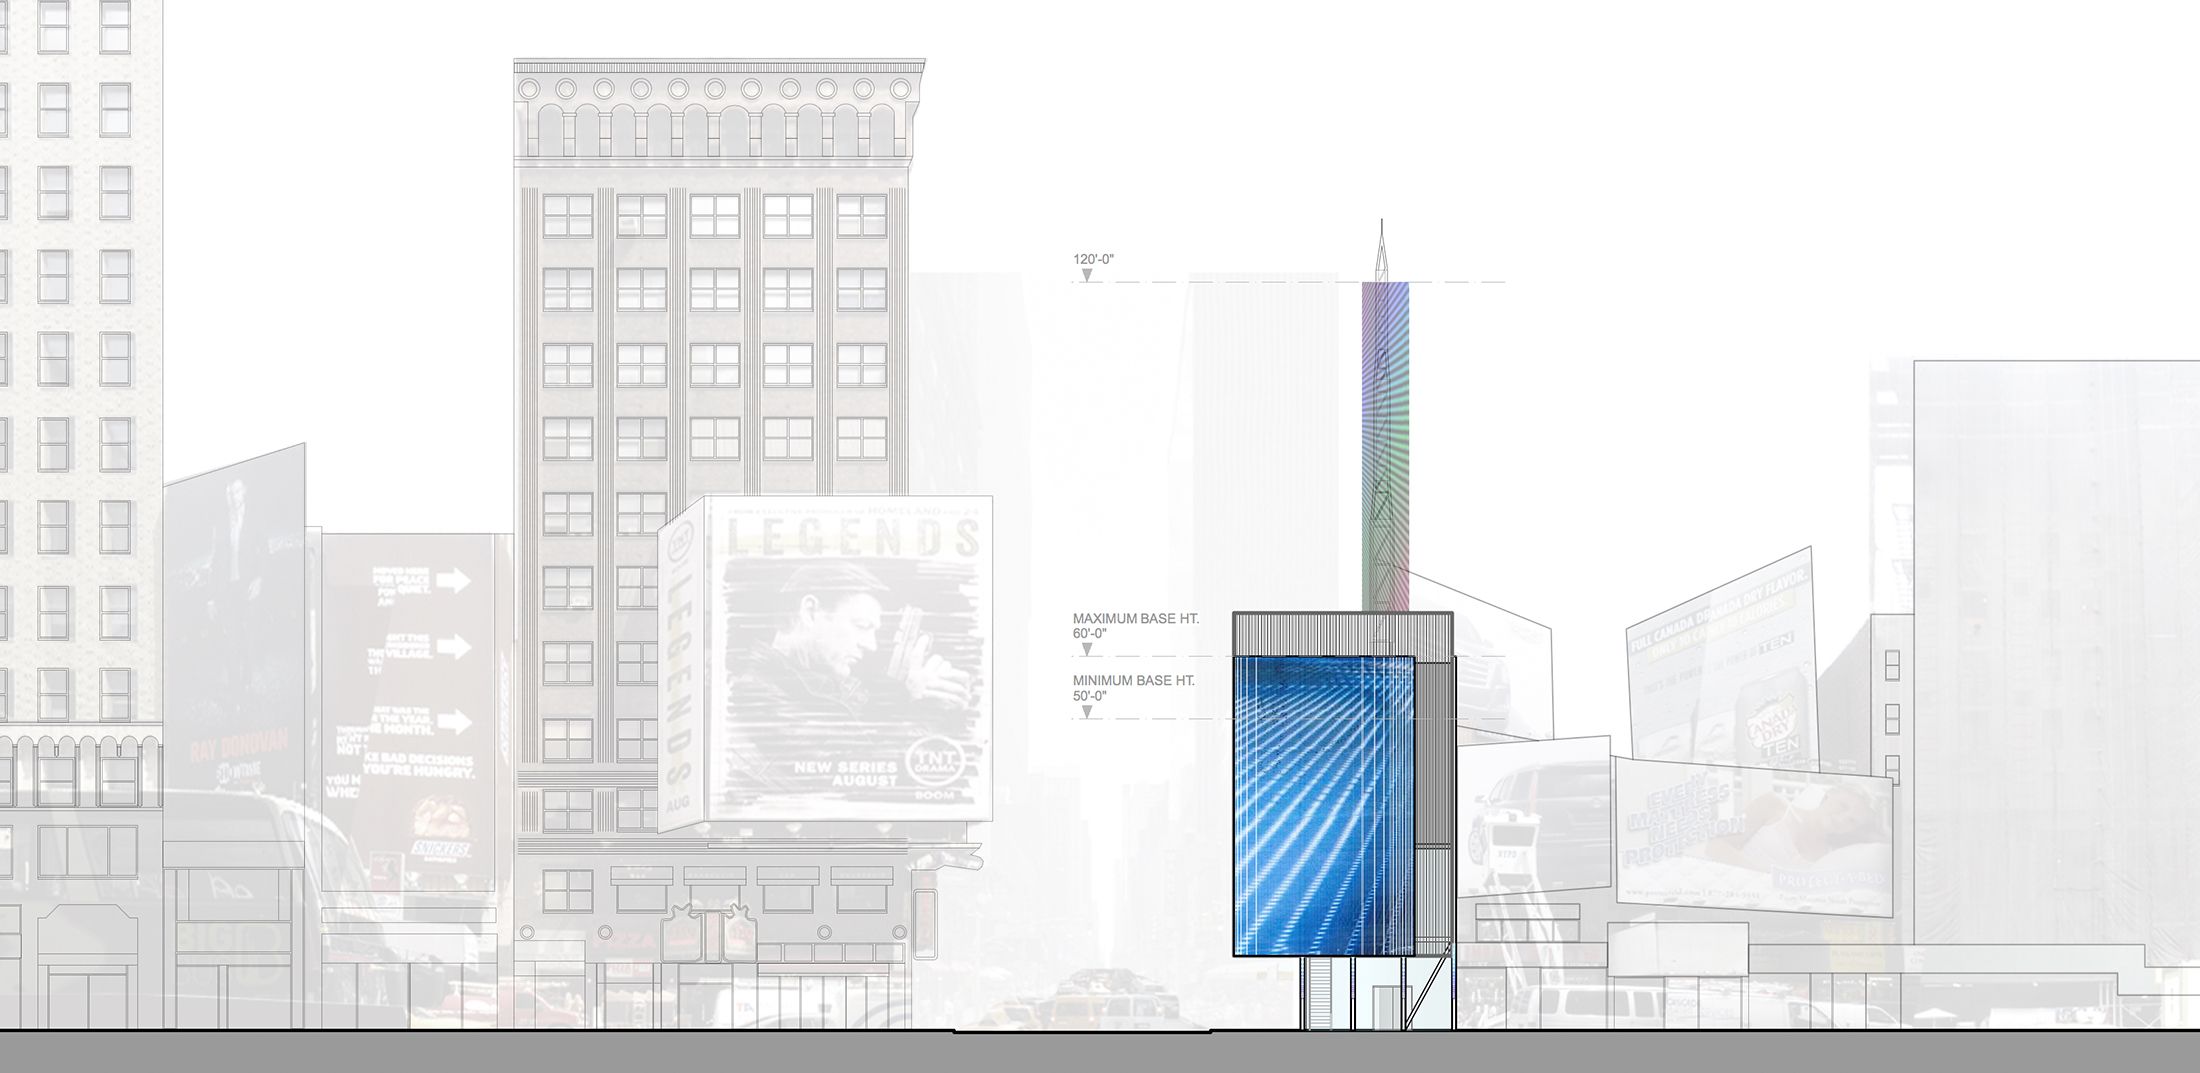The height and width of the screenshot is (1073, 2200).
Task: Click the bottom arrow on the dark billboard
Action: tap(453, 720)
